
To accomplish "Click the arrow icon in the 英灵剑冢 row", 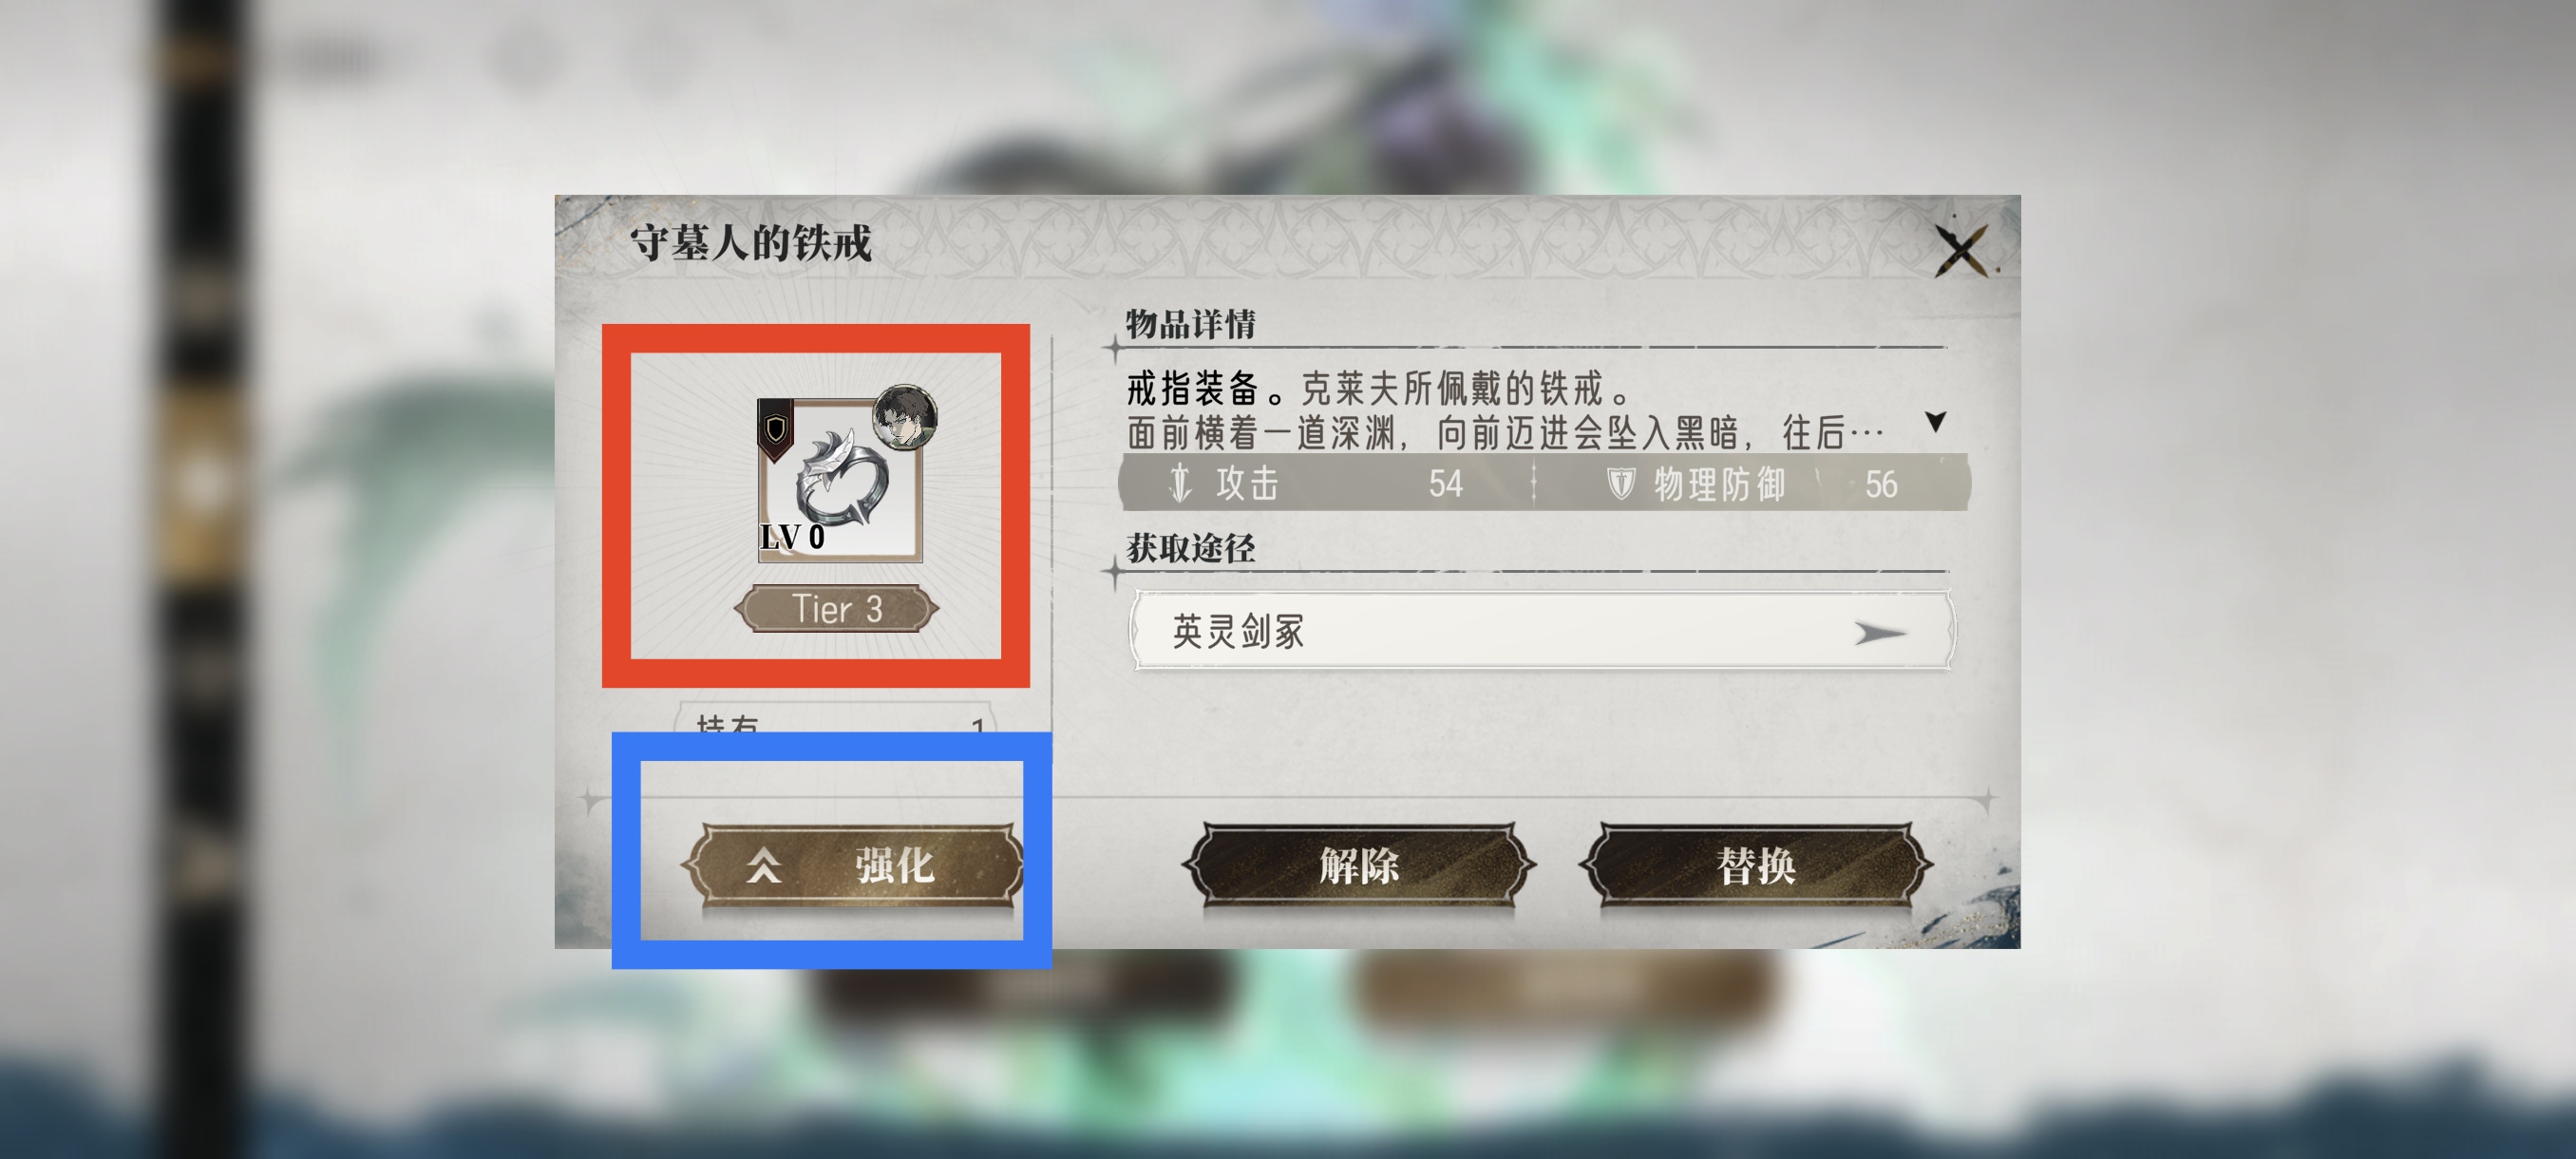I will [1880, 632].
